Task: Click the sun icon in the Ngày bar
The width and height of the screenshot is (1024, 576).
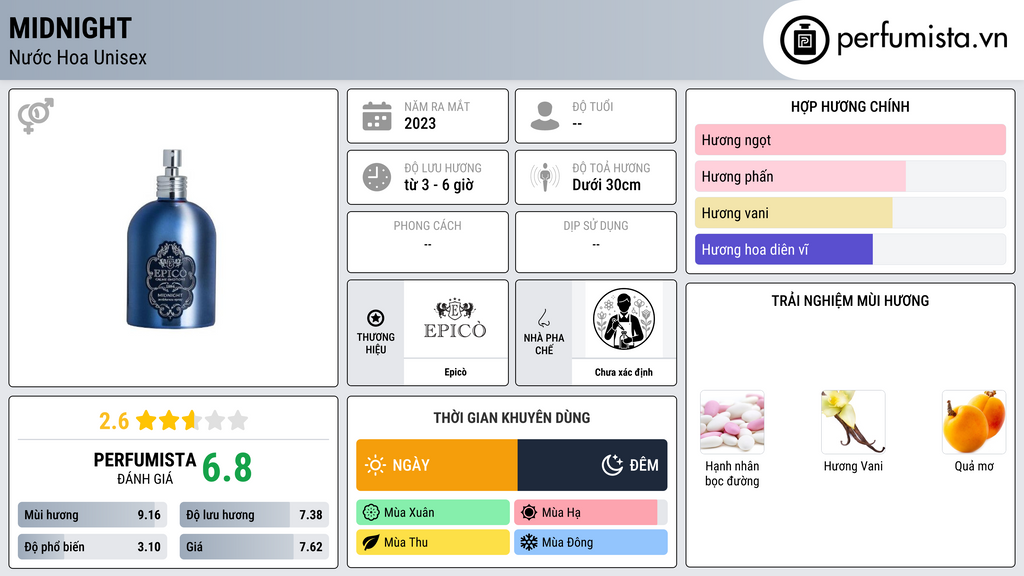Action: click(x=375, y=465)
